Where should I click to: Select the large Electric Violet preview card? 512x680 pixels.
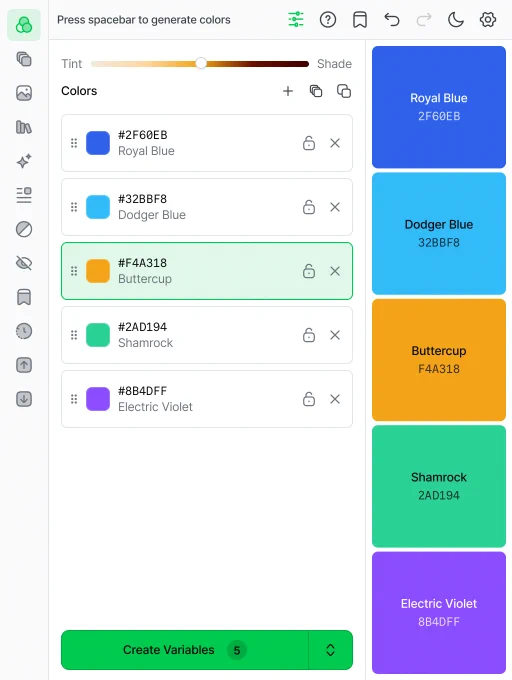pyautogui.click(x=439, y=612)
